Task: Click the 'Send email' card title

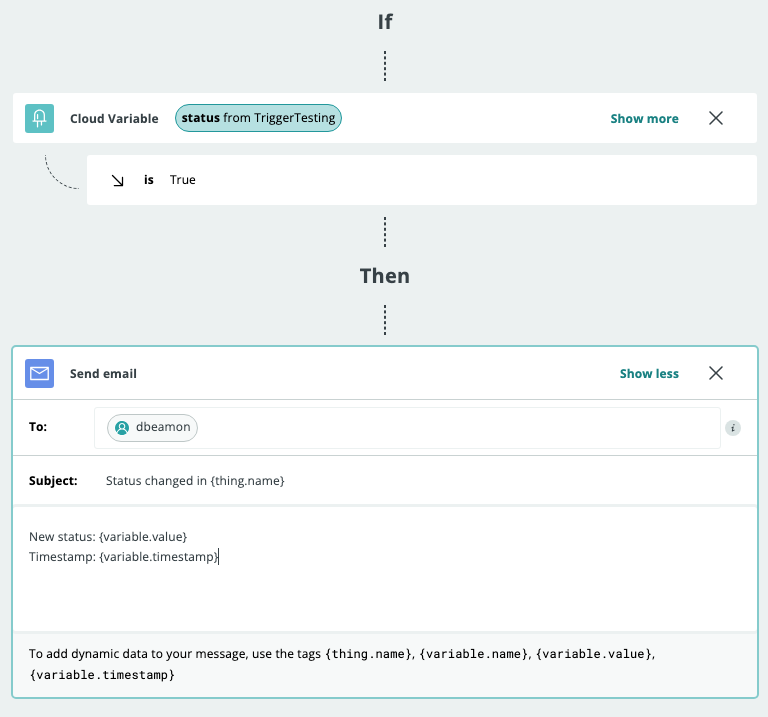Action: (103, 374)
